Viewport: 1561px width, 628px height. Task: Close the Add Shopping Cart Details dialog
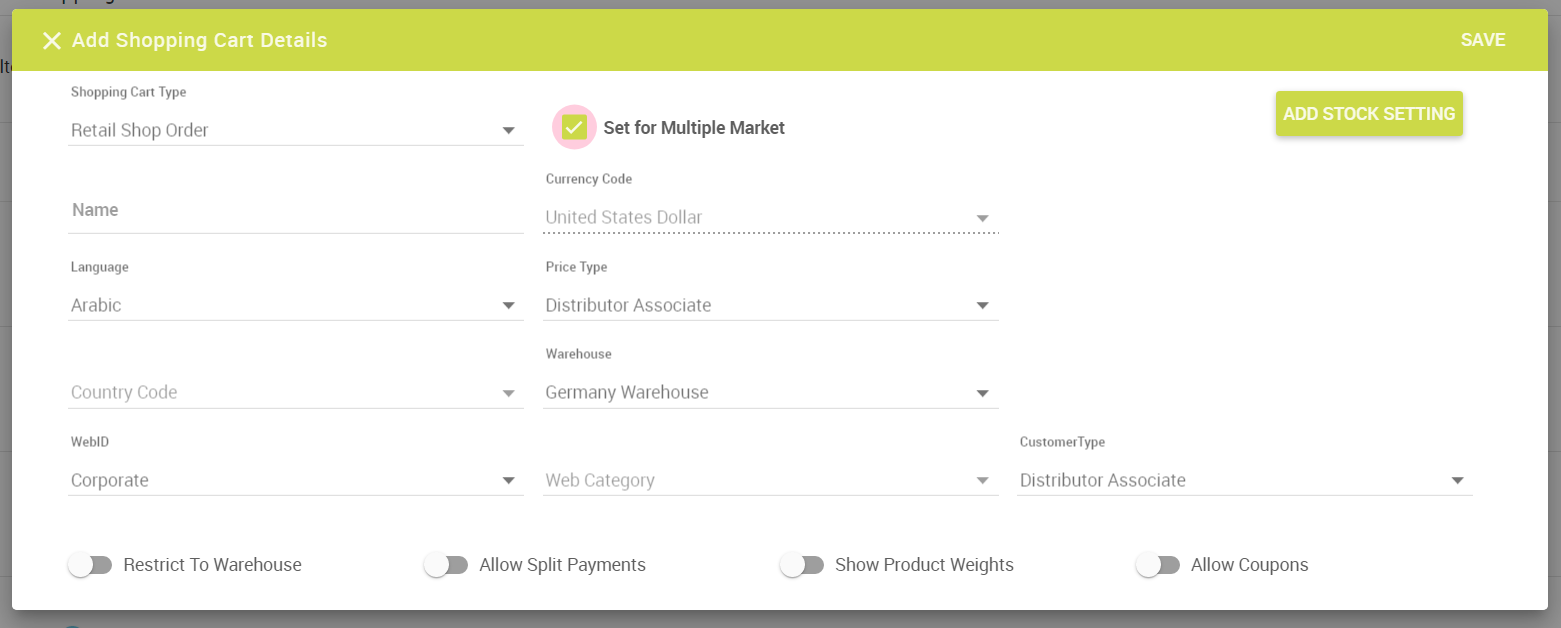click(x=51, y=41)
